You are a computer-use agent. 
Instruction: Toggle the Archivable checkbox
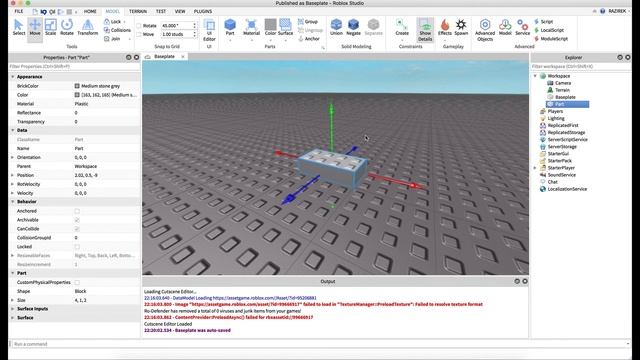point(77,220)
